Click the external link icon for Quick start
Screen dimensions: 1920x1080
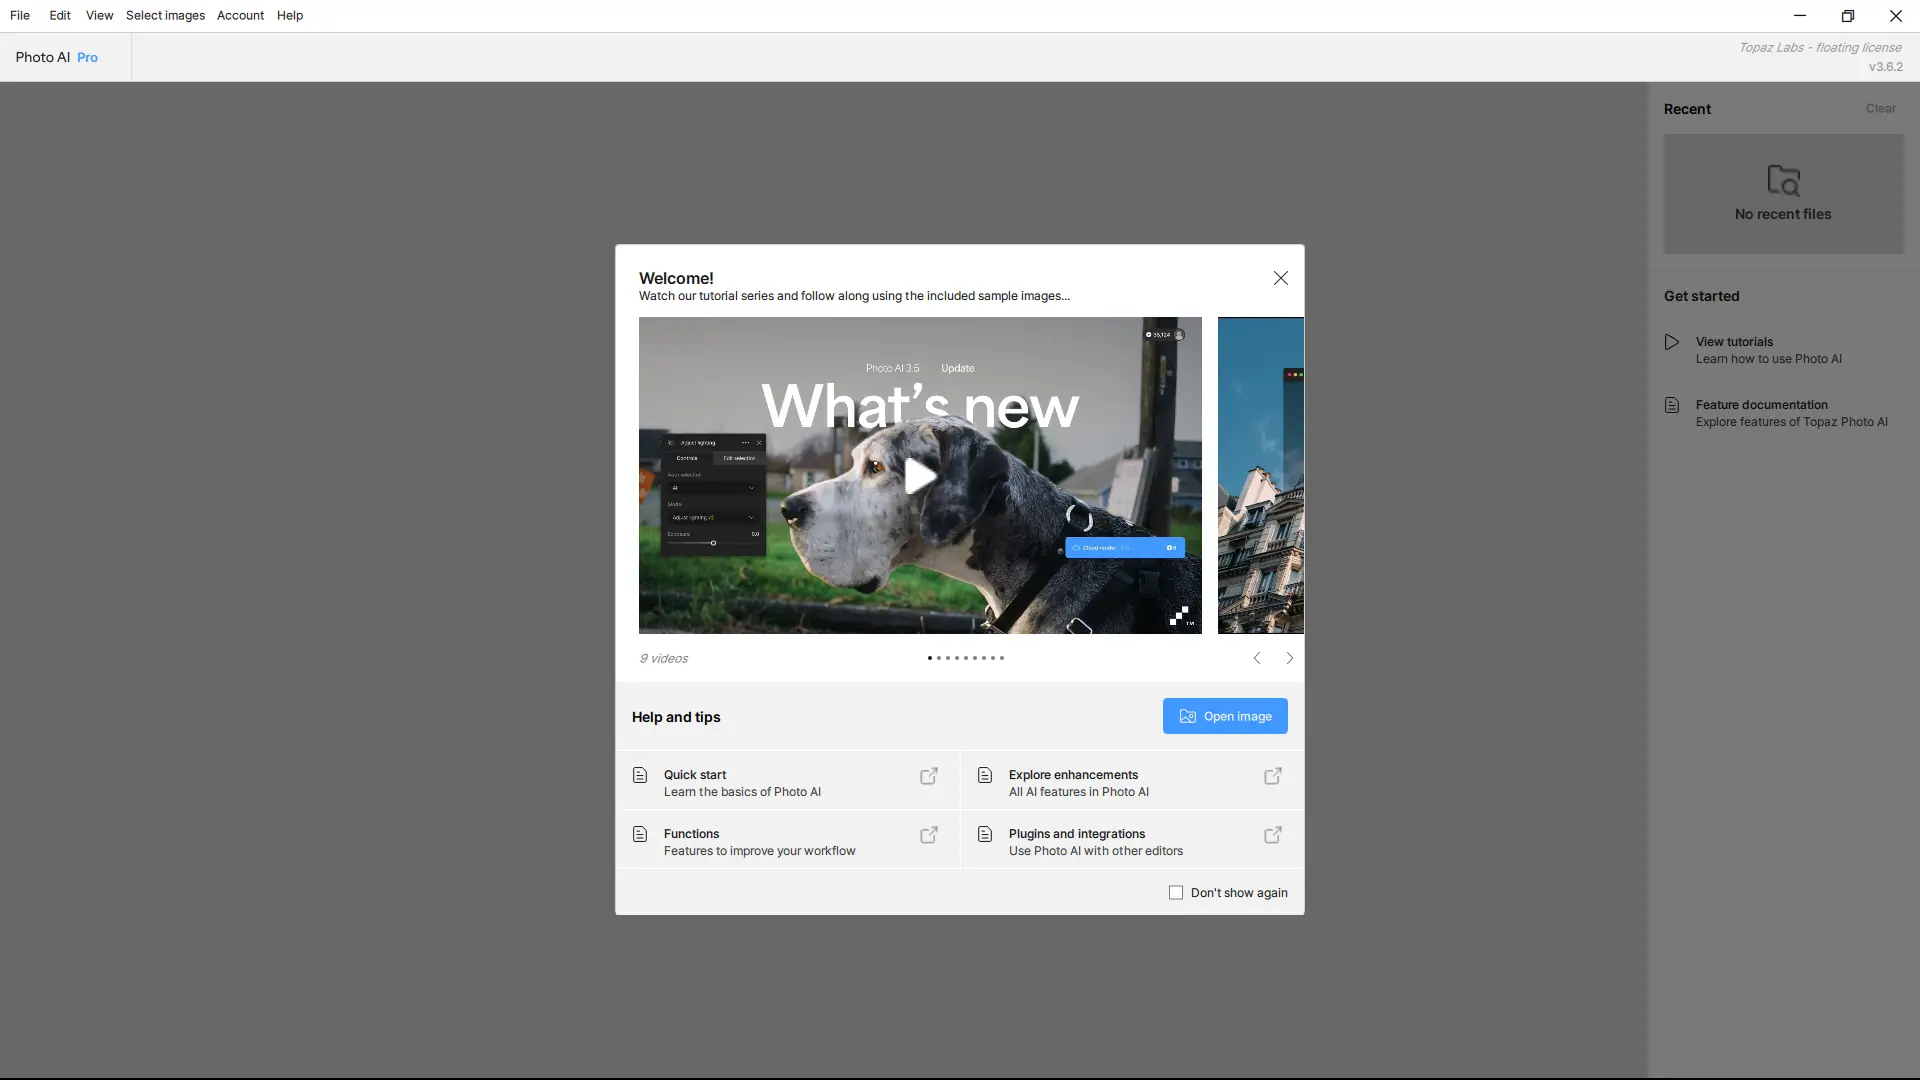click(x=929, y=776)
